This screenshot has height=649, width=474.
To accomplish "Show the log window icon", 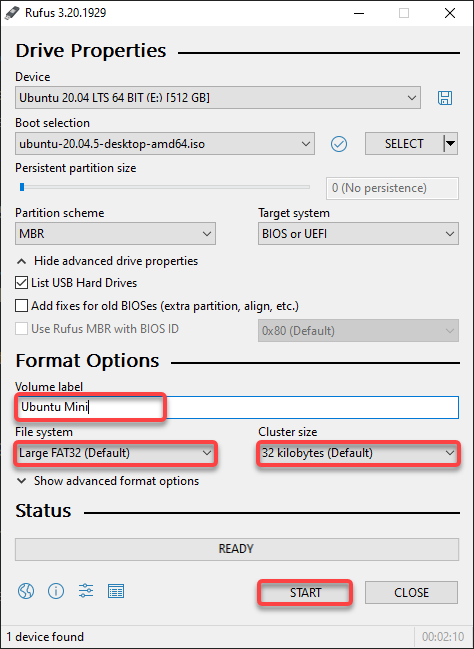I will tap(116, 591).
